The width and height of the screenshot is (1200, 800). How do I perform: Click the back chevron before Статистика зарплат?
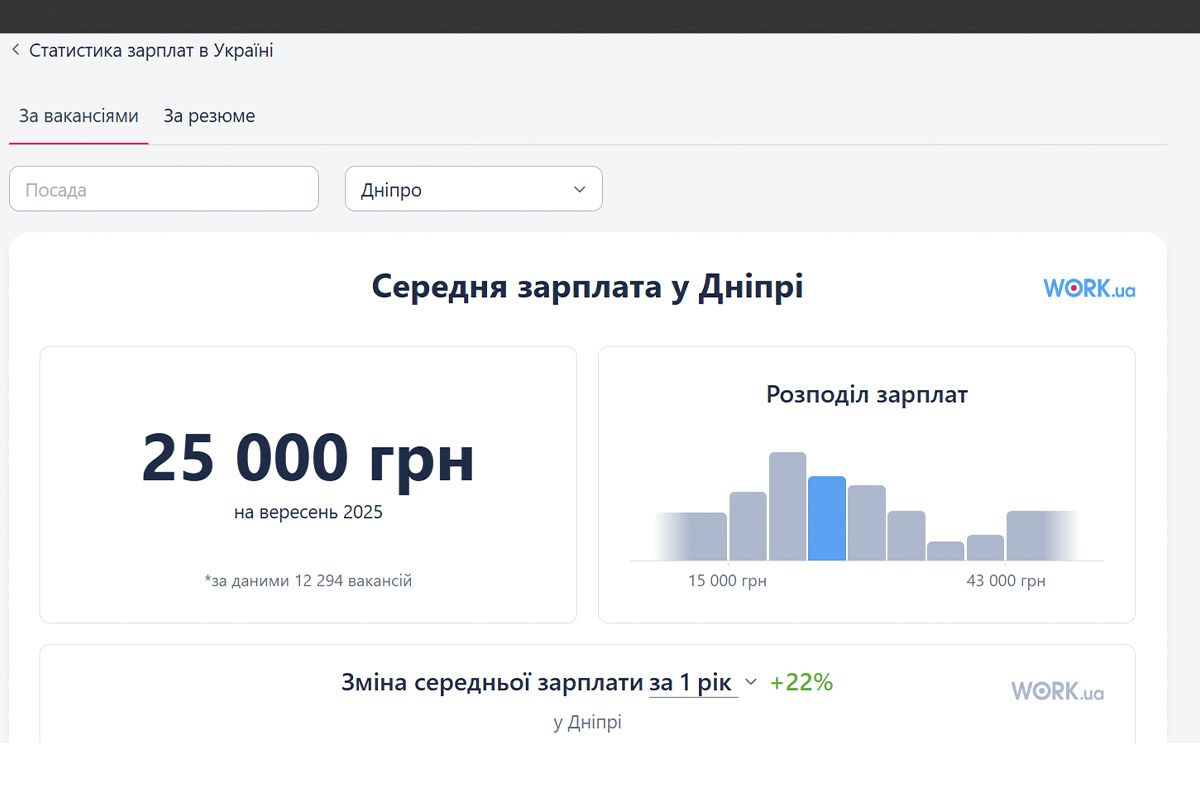coord(16,50)
